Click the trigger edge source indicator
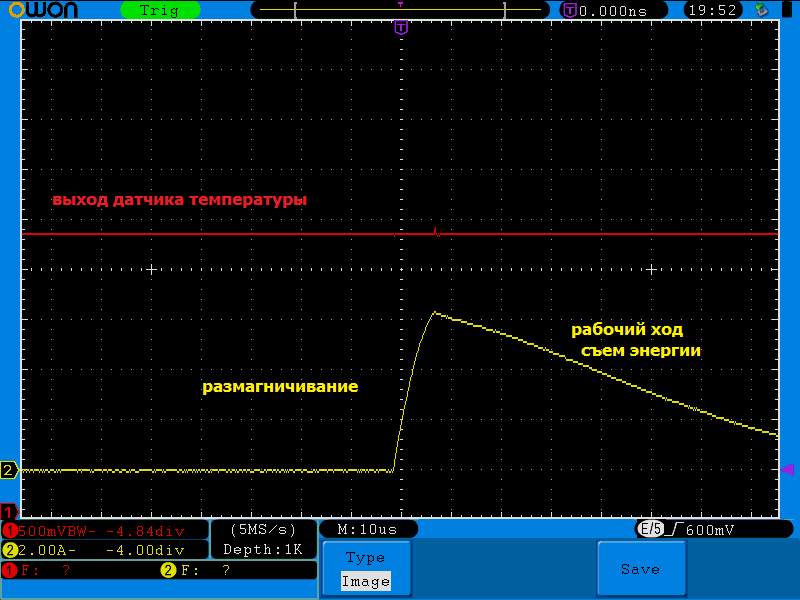The width and height of the screenshot is (800, 600). coord(652,529)
